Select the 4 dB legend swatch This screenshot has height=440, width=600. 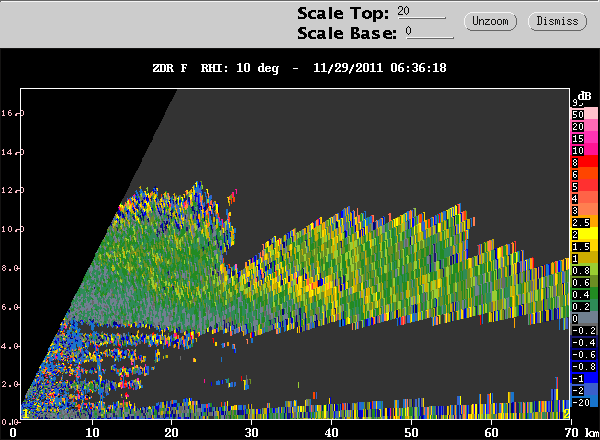[584, 198]
